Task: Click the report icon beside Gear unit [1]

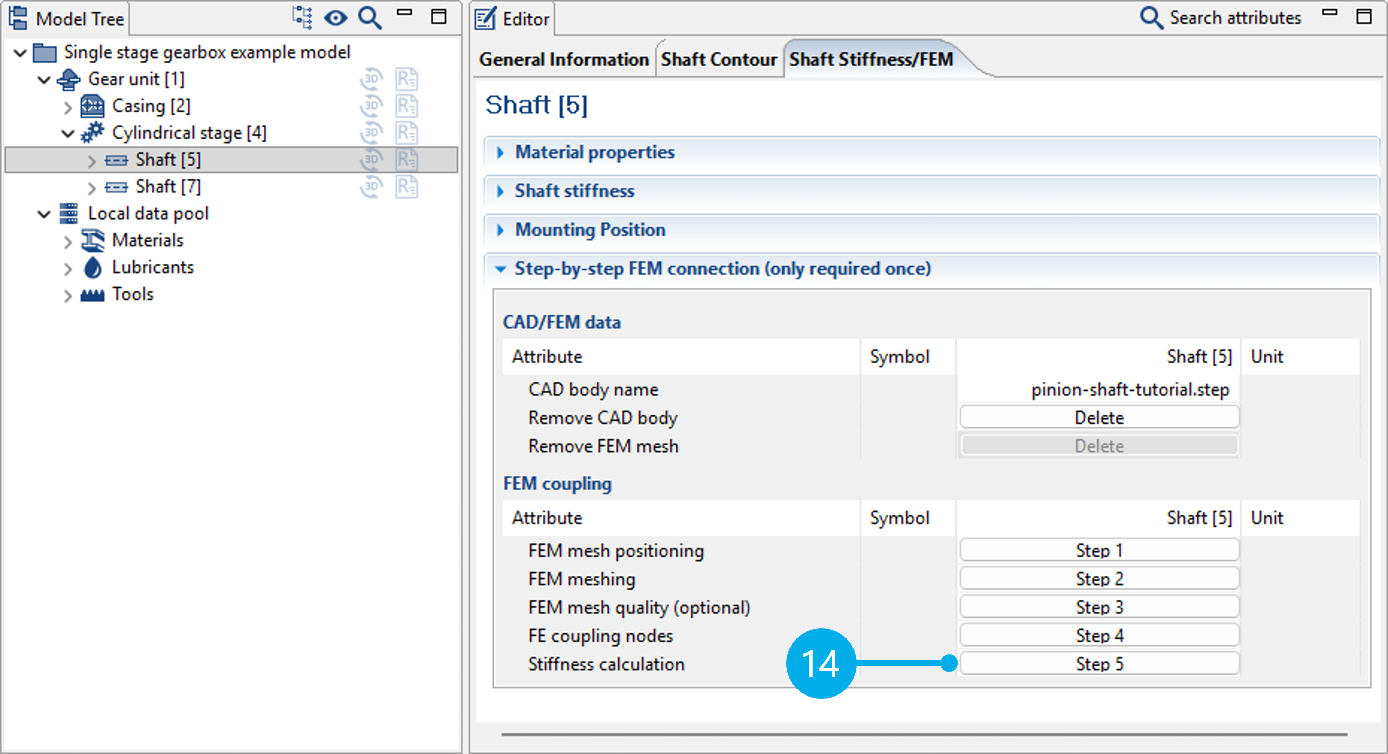Action: 406,80
